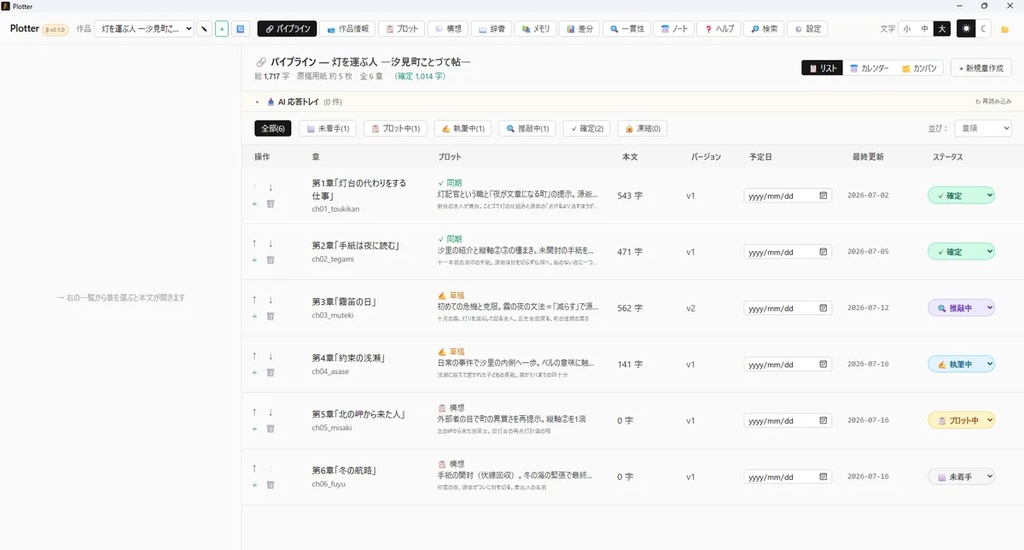Delete chapter 3 using its trash icon
Screen dimensions: 1024x550
[270, 316]
